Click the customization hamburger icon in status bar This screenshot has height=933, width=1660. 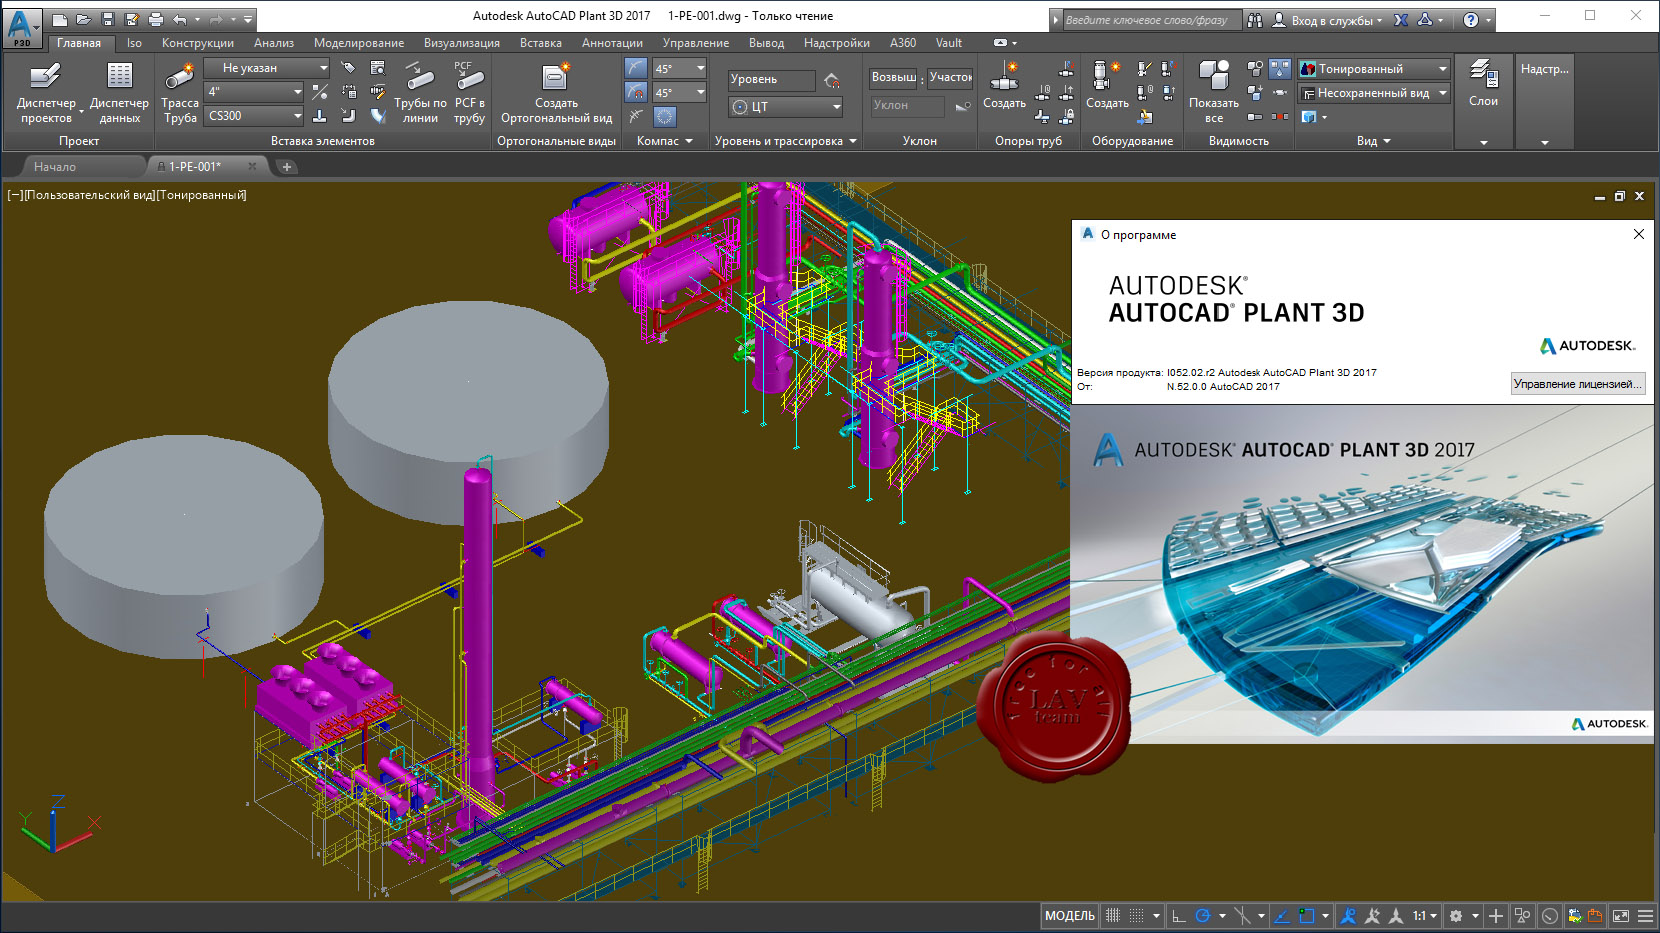[1645, 915]
